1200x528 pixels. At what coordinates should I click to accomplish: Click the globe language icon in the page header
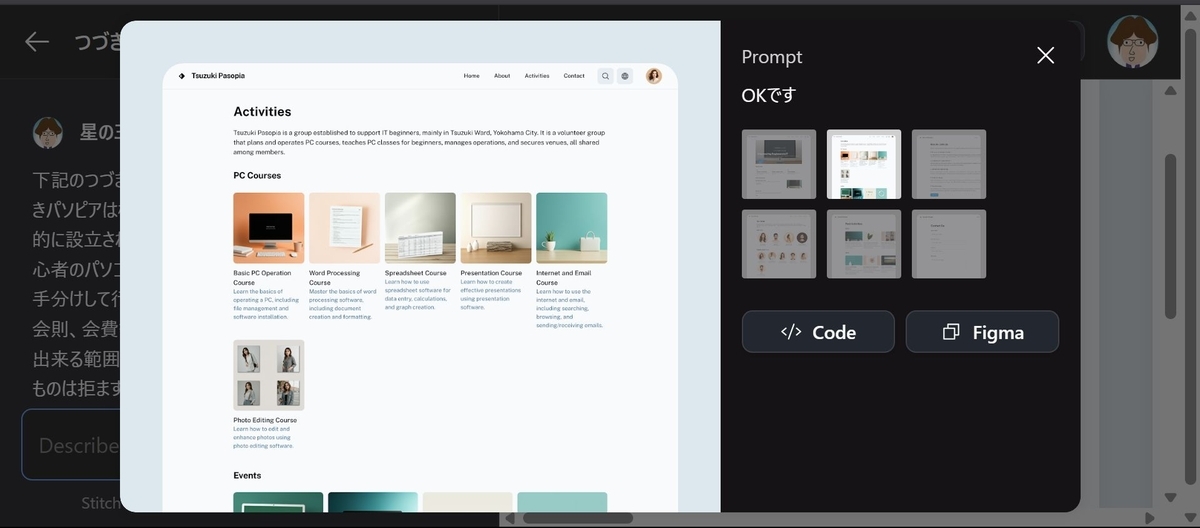click(x=625, y=76)
